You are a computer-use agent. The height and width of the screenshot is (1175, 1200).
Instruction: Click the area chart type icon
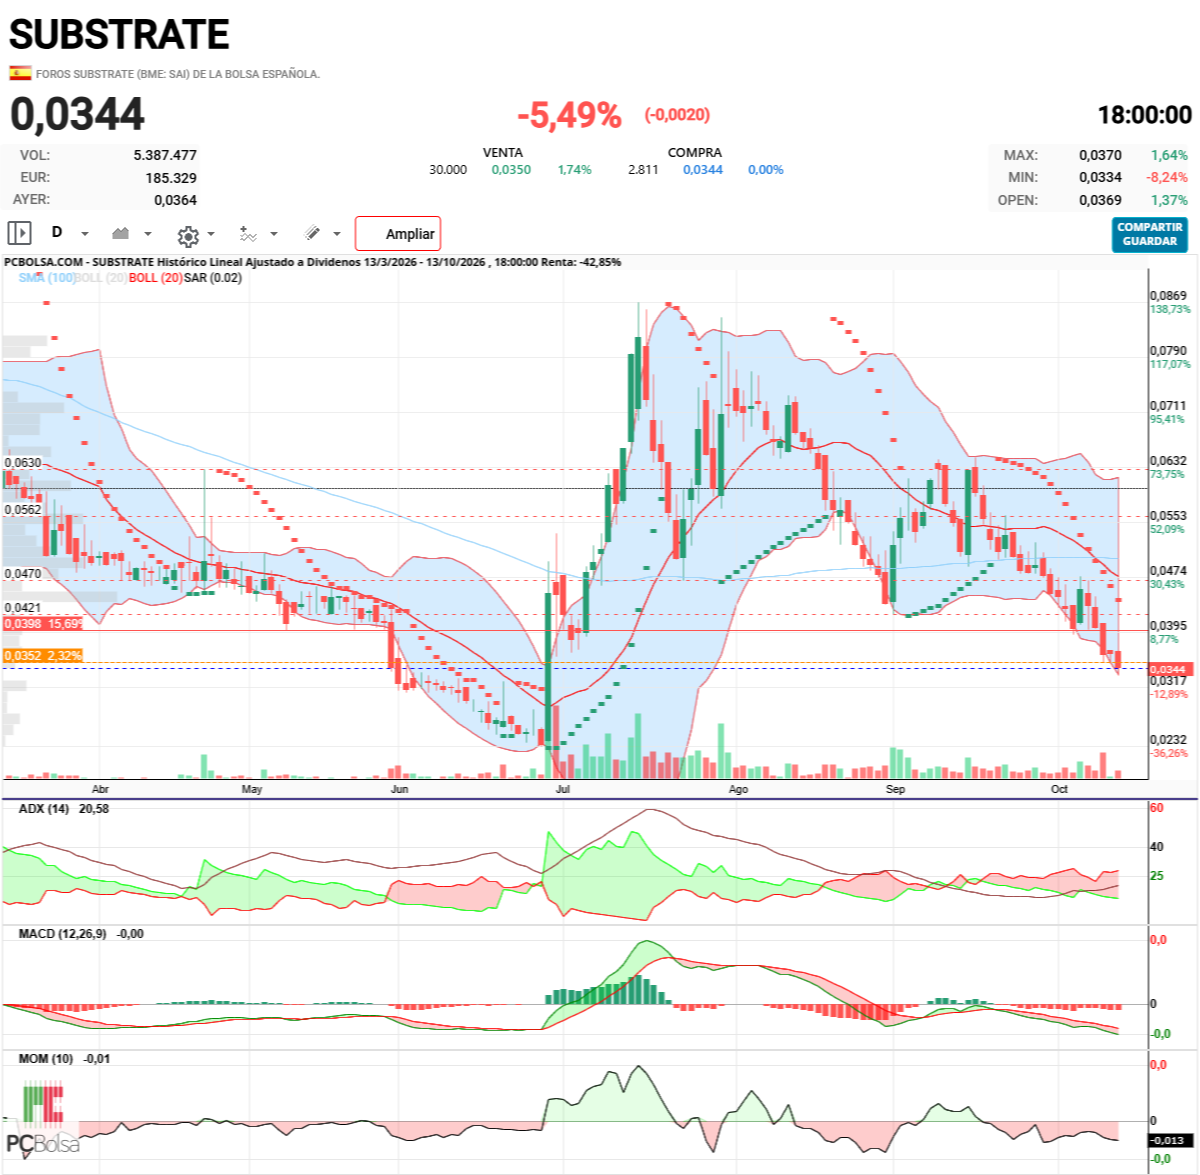tap(121, 233)
